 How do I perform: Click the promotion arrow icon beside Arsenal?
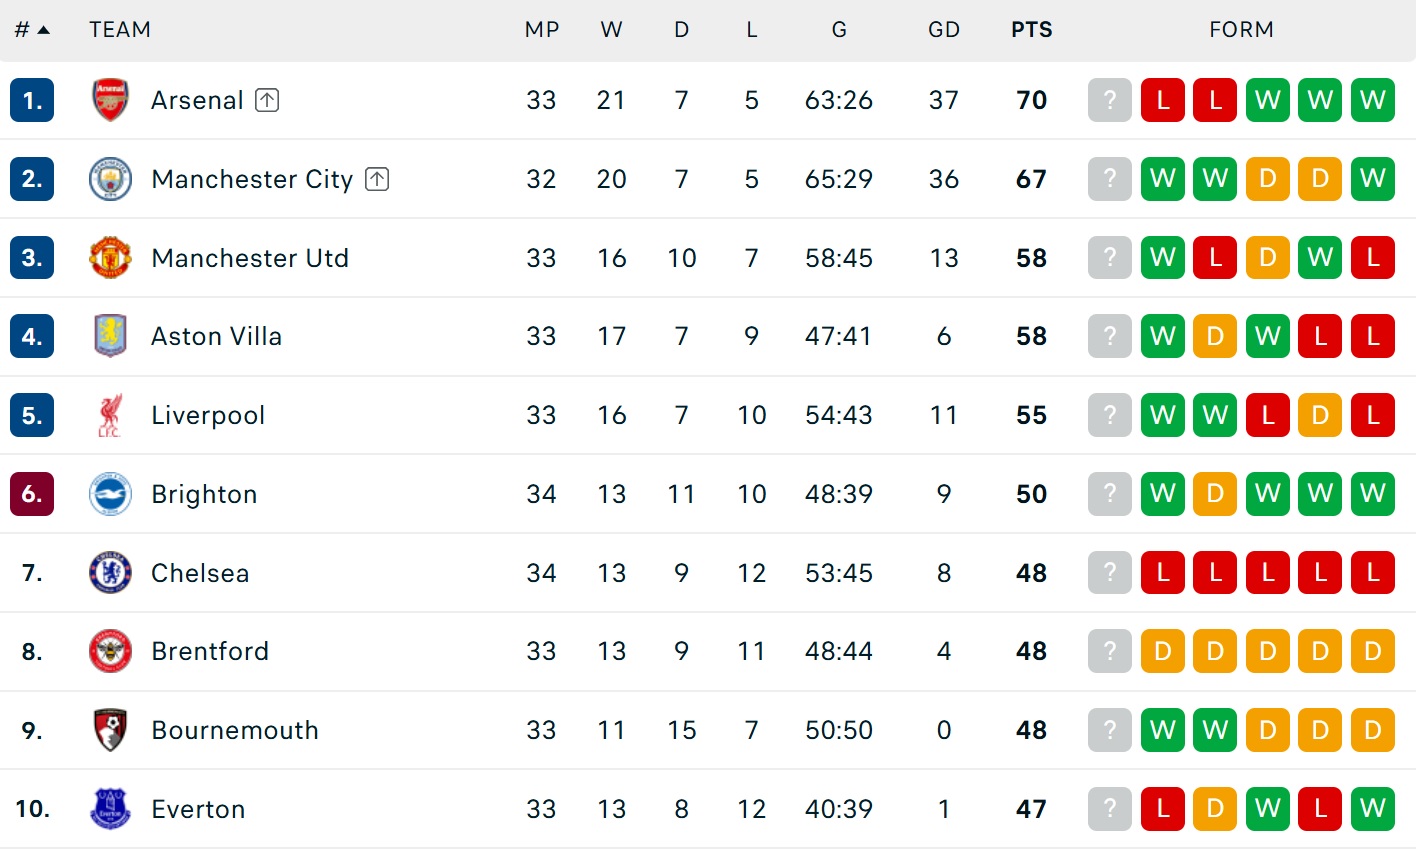click(267, 100)
